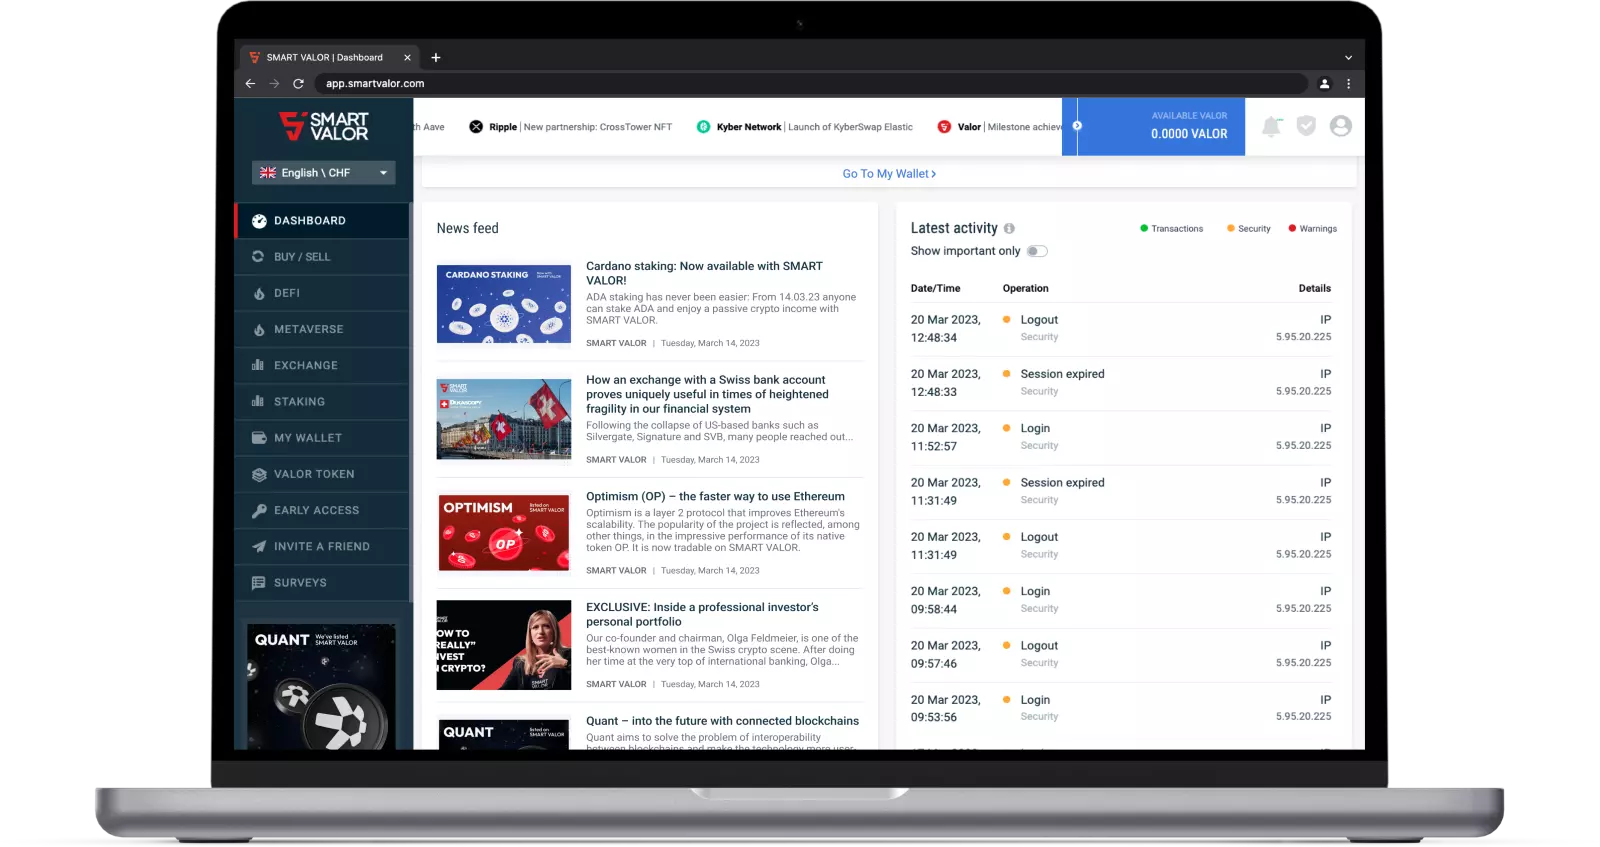Click the browser forward arrow
Image resolution: width=1600 pixels, height=847 pixels.
[x=274, y=84]
